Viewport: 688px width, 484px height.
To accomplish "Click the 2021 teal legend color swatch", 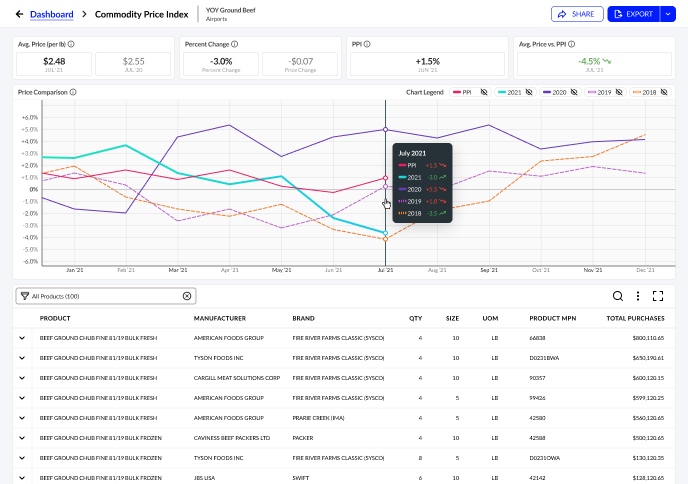I will point(502,92).
